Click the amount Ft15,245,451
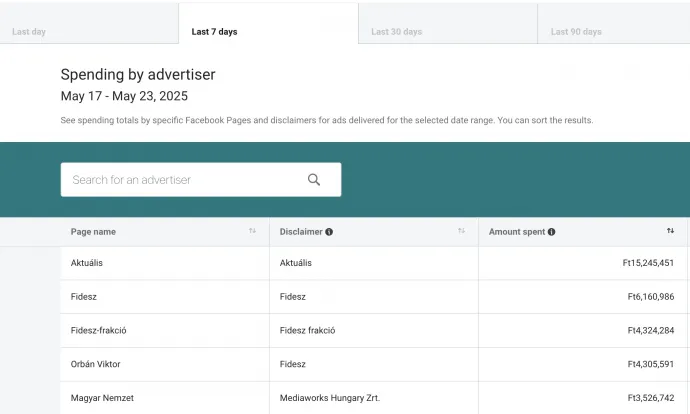Image resolution: width=690 pixels, height=414 pixels. tap(648, 263)
